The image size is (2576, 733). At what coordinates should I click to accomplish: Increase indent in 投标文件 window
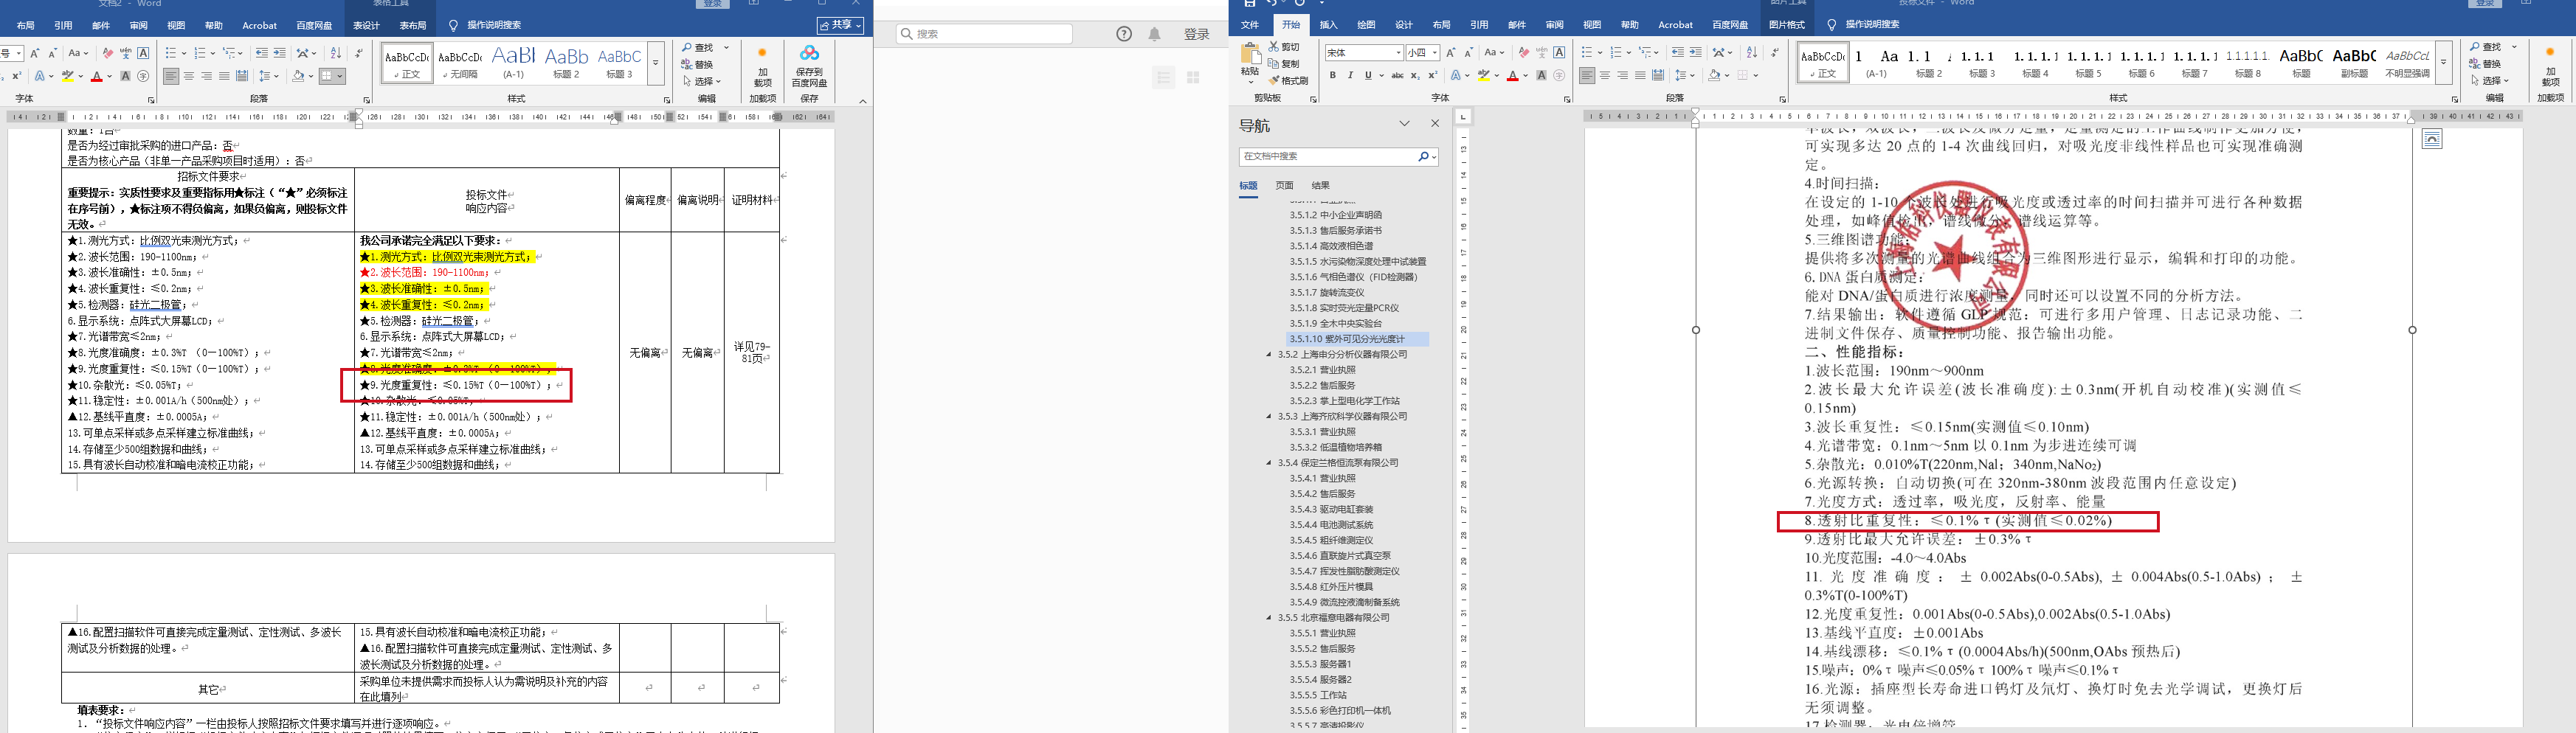tap(1696, 53)
